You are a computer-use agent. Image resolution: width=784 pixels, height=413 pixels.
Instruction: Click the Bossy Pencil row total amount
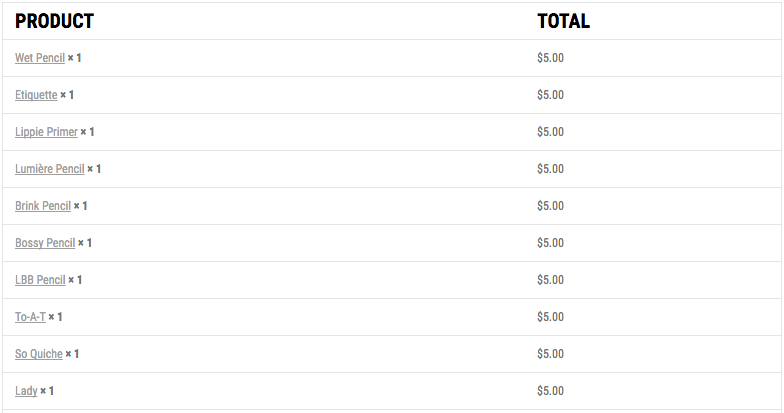tap(550, 243)
